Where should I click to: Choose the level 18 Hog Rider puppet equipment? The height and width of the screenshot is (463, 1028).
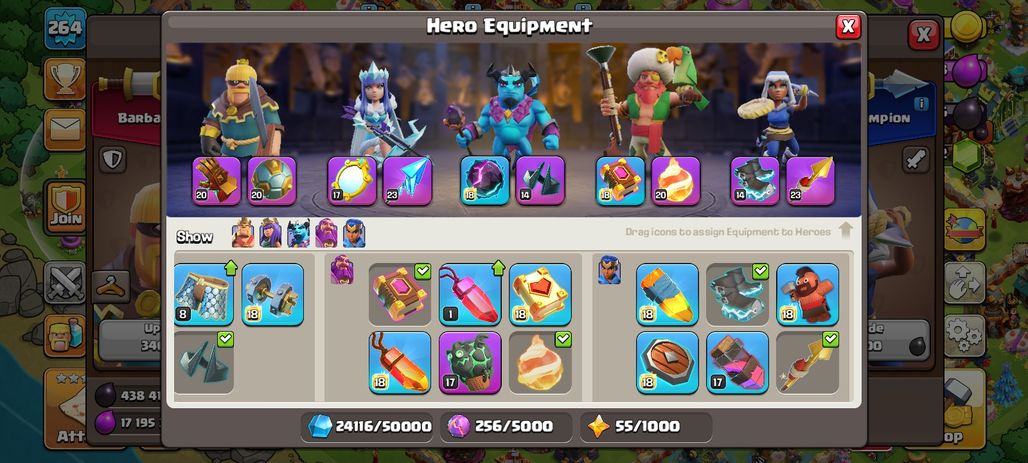point(808,294)
